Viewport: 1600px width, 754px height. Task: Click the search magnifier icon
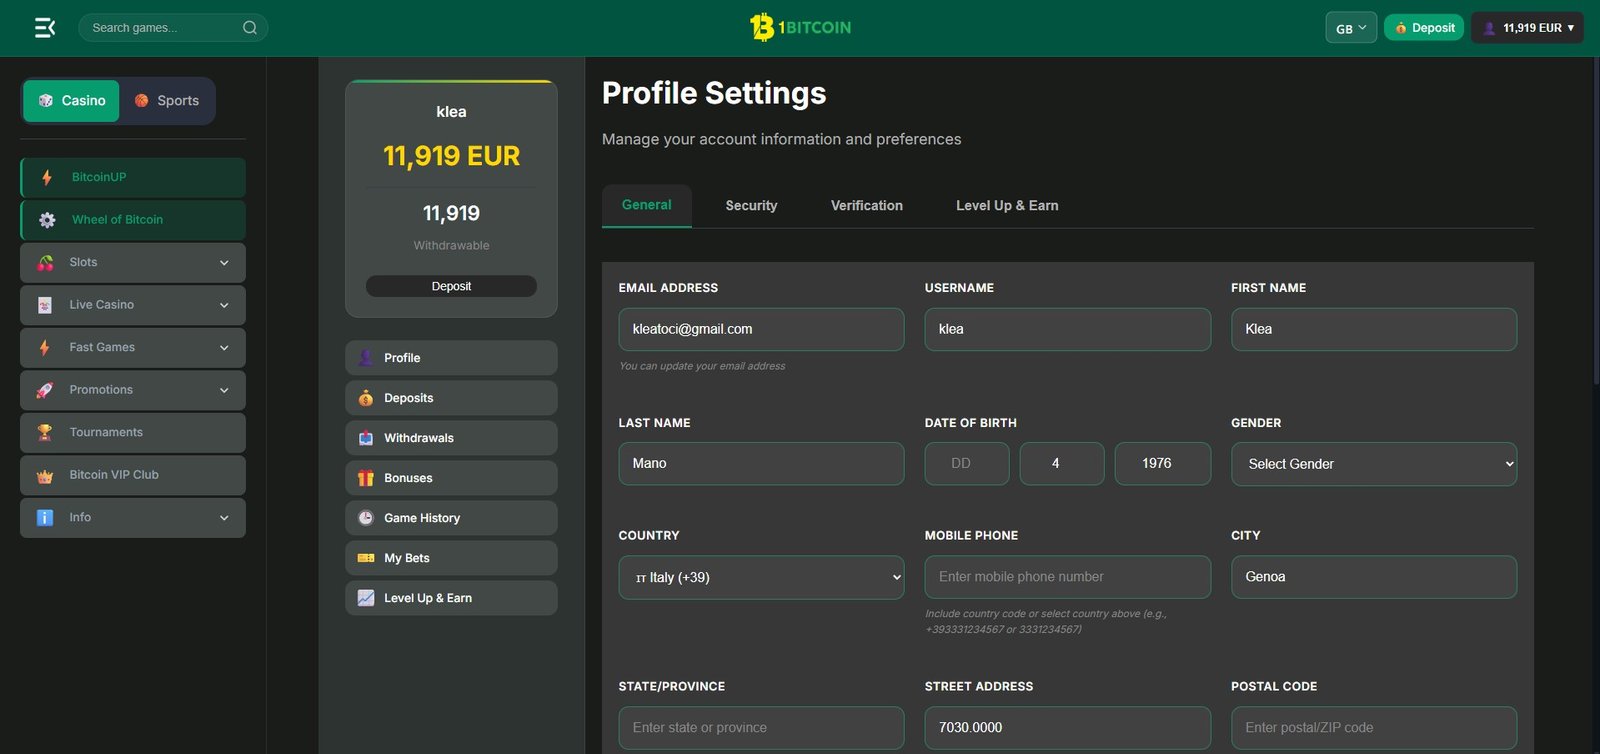pyautogui.click(x=250, y=28)
